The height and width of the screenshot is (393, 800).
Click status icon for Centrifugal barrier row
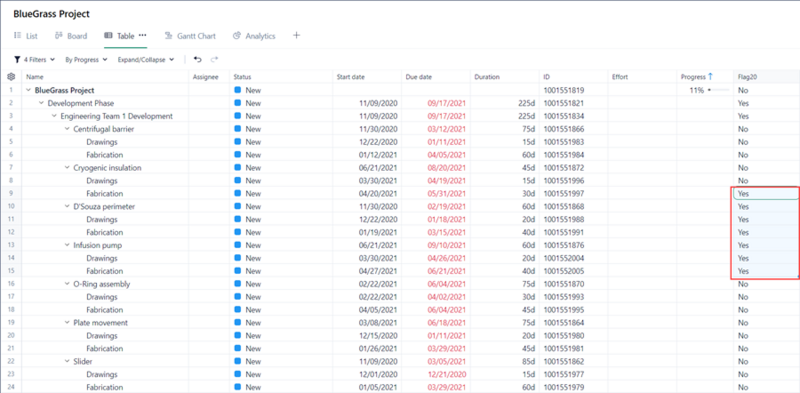[x=237, y=129]
